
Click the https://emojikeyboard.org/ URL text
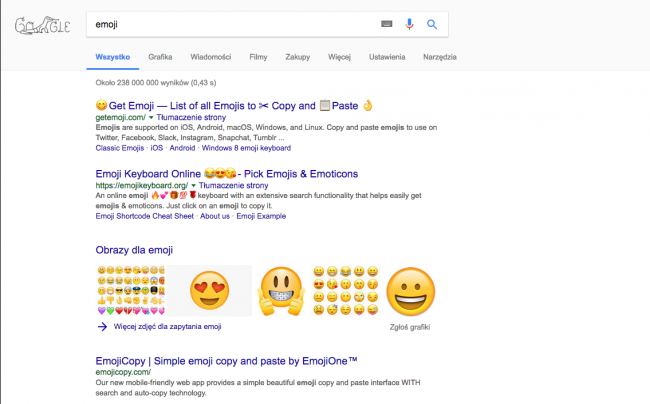[x=142, y=185]
